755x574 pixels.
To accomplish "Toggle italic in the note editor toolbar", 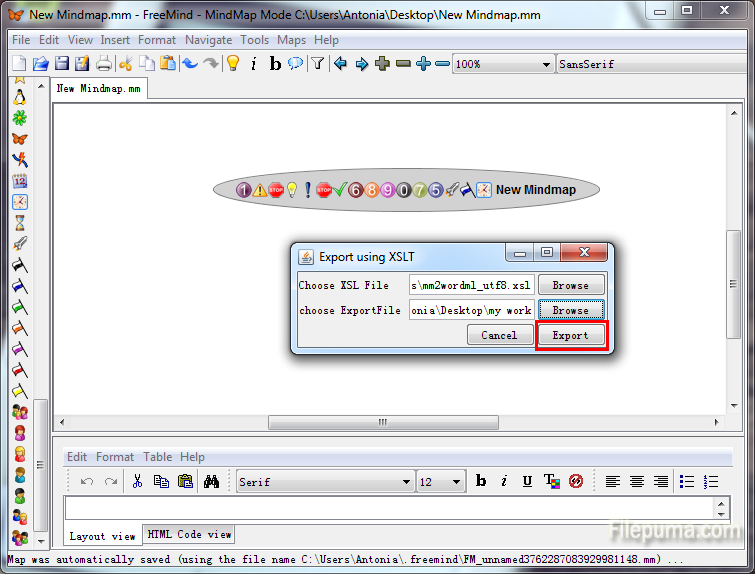I will [504, 482].
